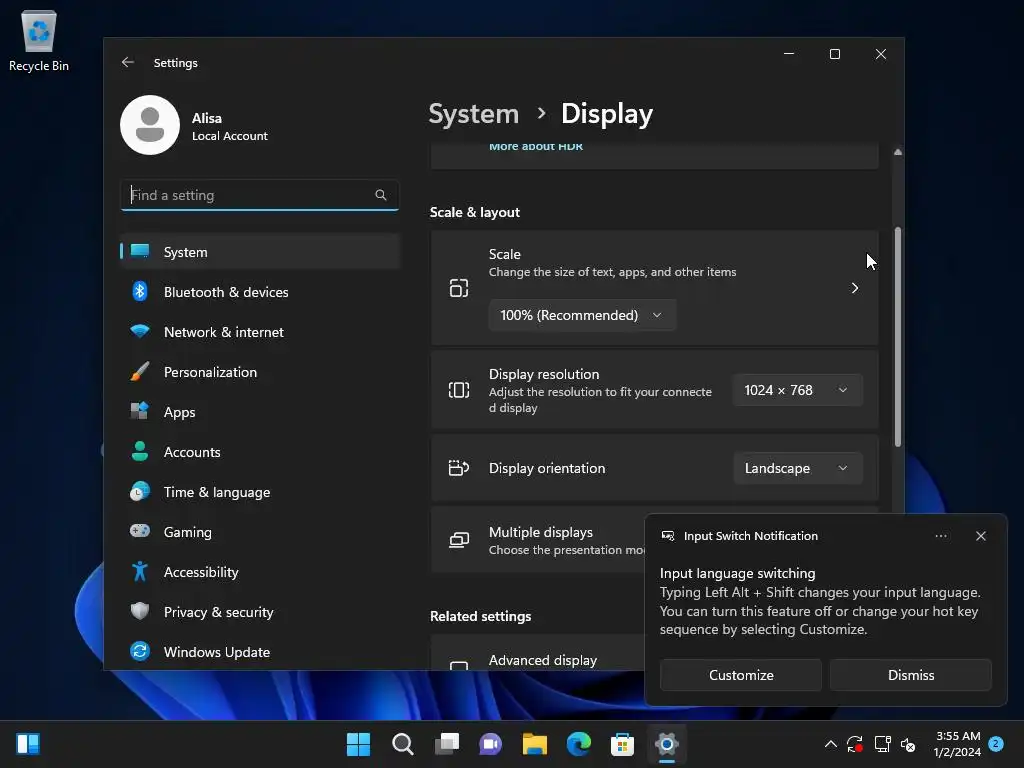Go to Personalization settings
1024x768 pixels.
point(260,372)
